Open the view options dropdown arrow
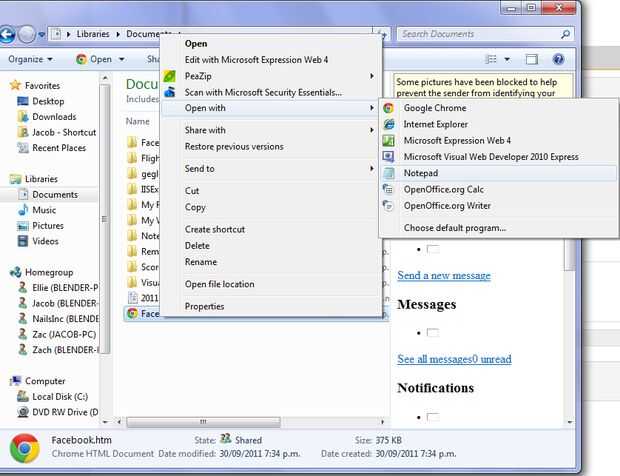This screenshot has height=476, width=620. (x=507, y=60)
